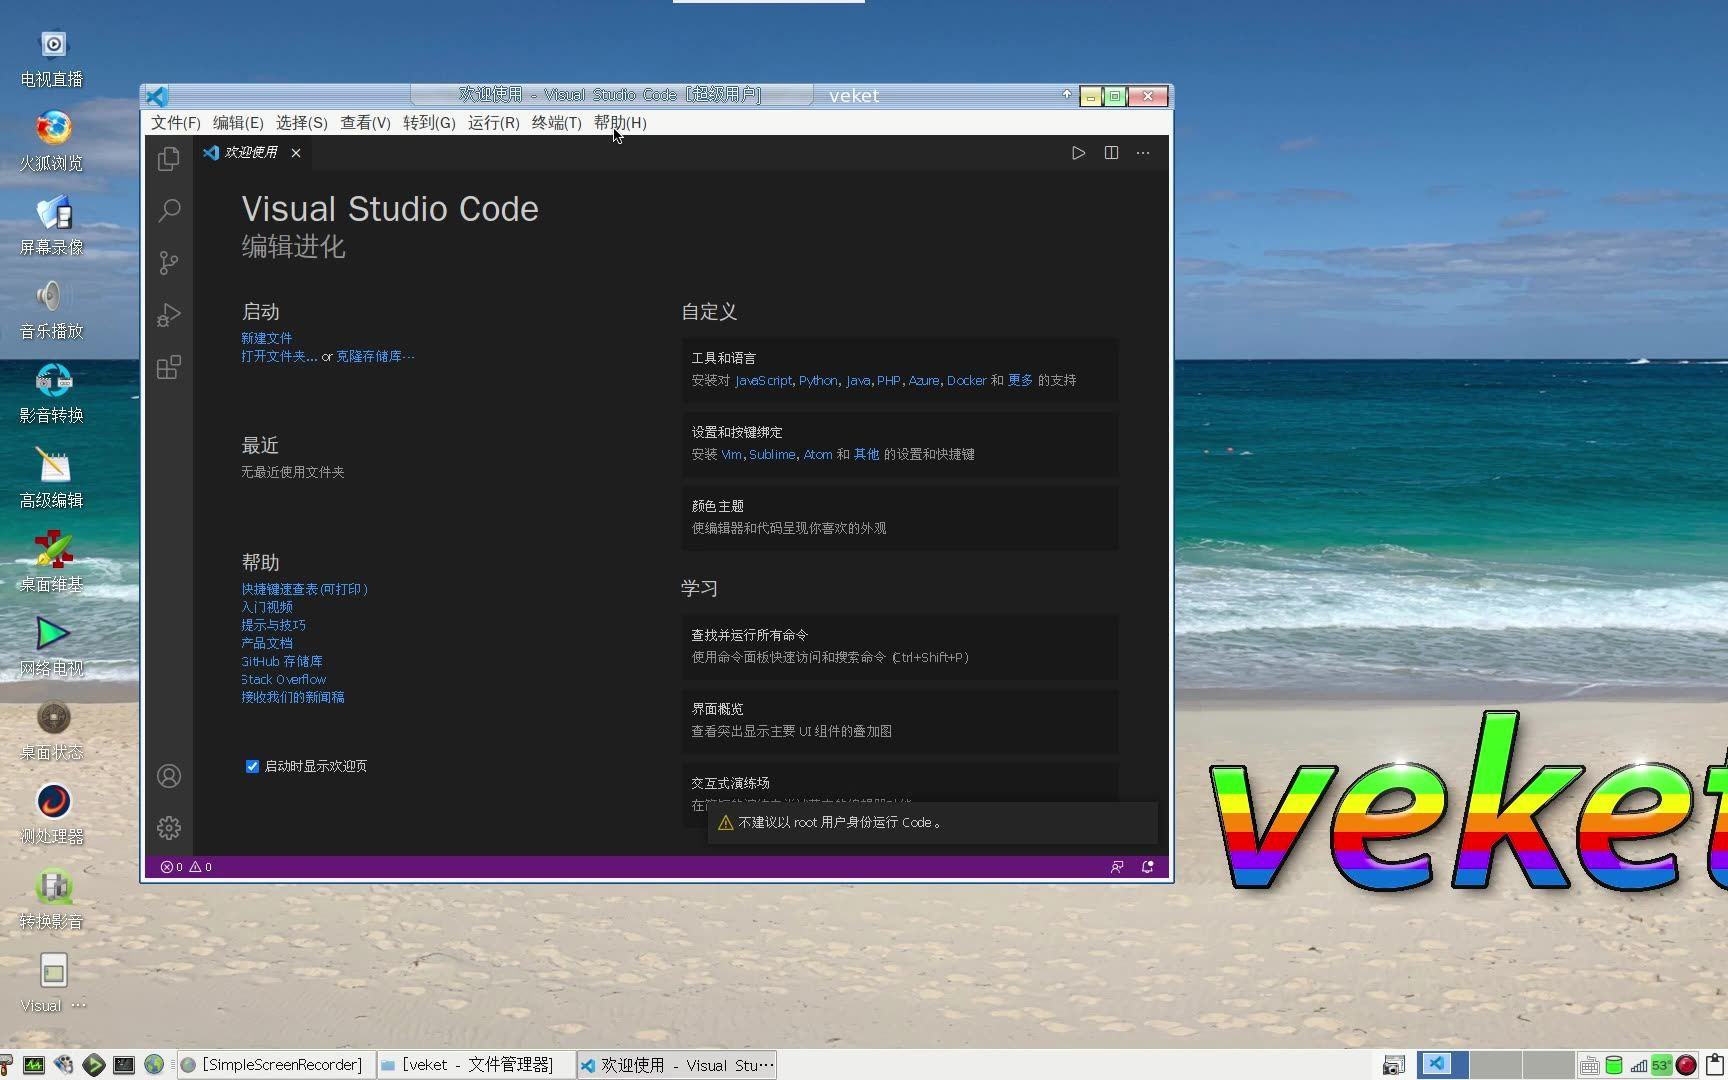Click the Vim keybindings link
The image size is (1728, 1080).
point(731,454)
